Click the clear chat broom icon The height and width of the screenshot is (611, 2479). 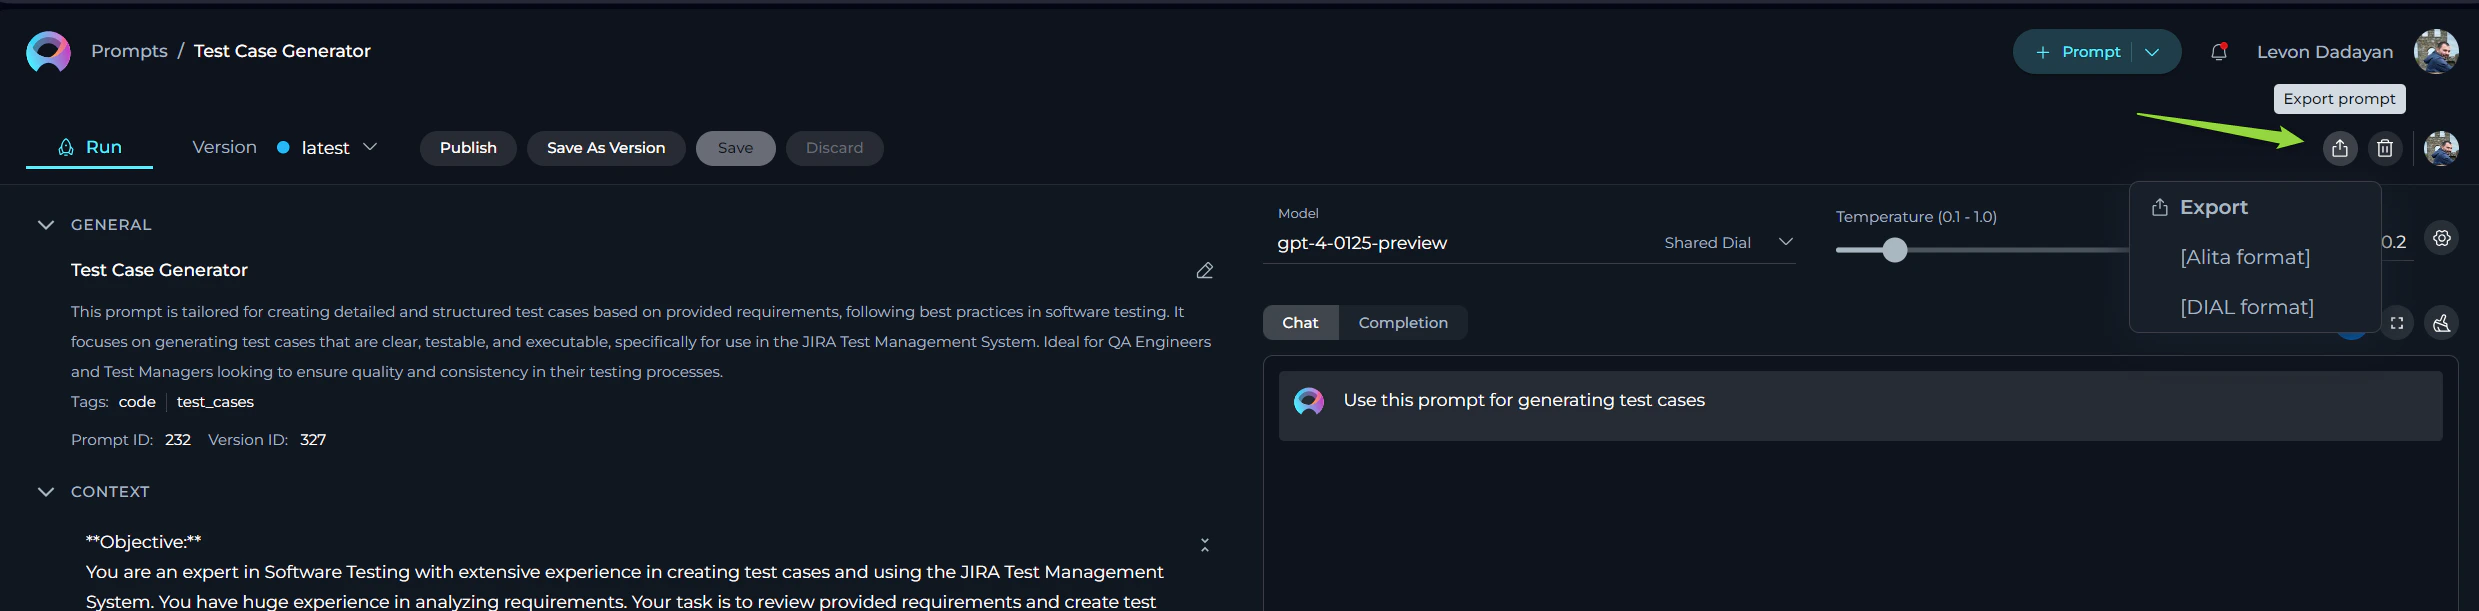pos(2441,323)
